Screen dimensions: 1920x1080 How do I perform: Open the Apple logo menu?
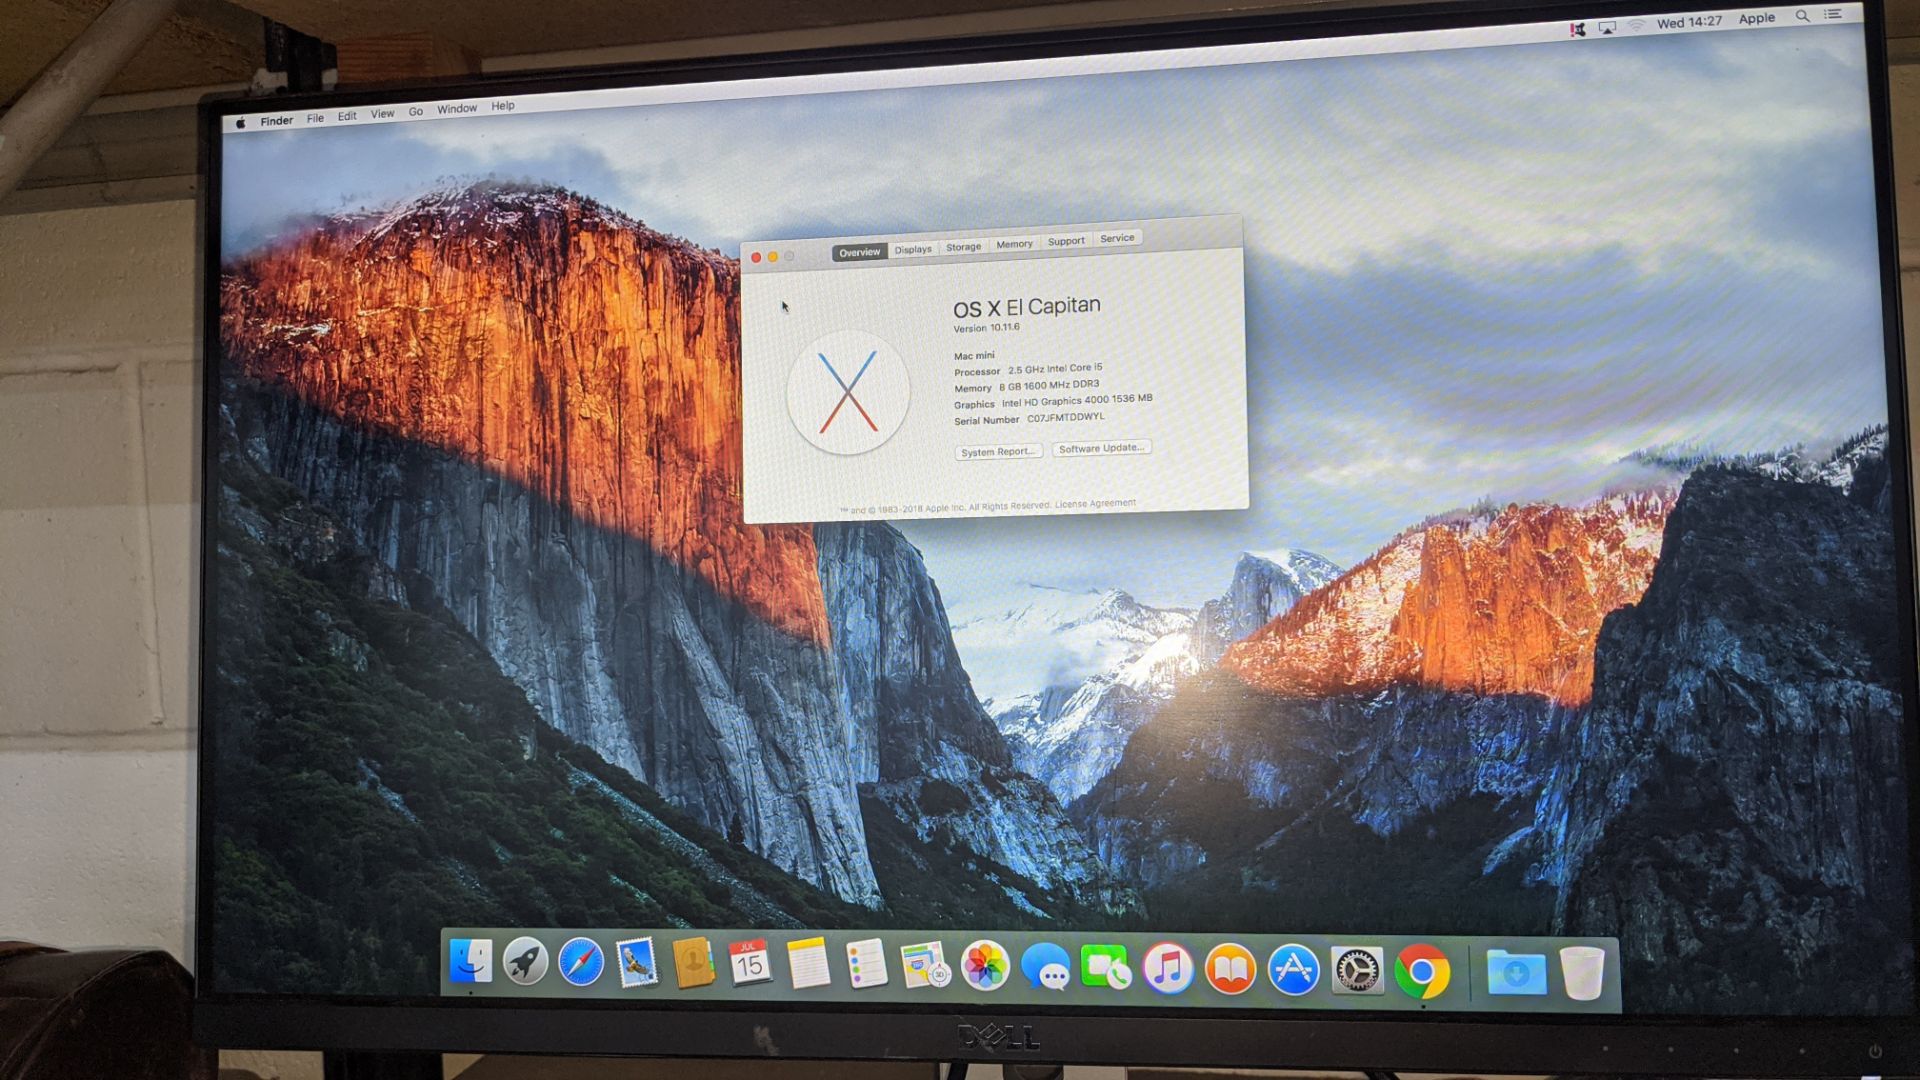(241, 123)
